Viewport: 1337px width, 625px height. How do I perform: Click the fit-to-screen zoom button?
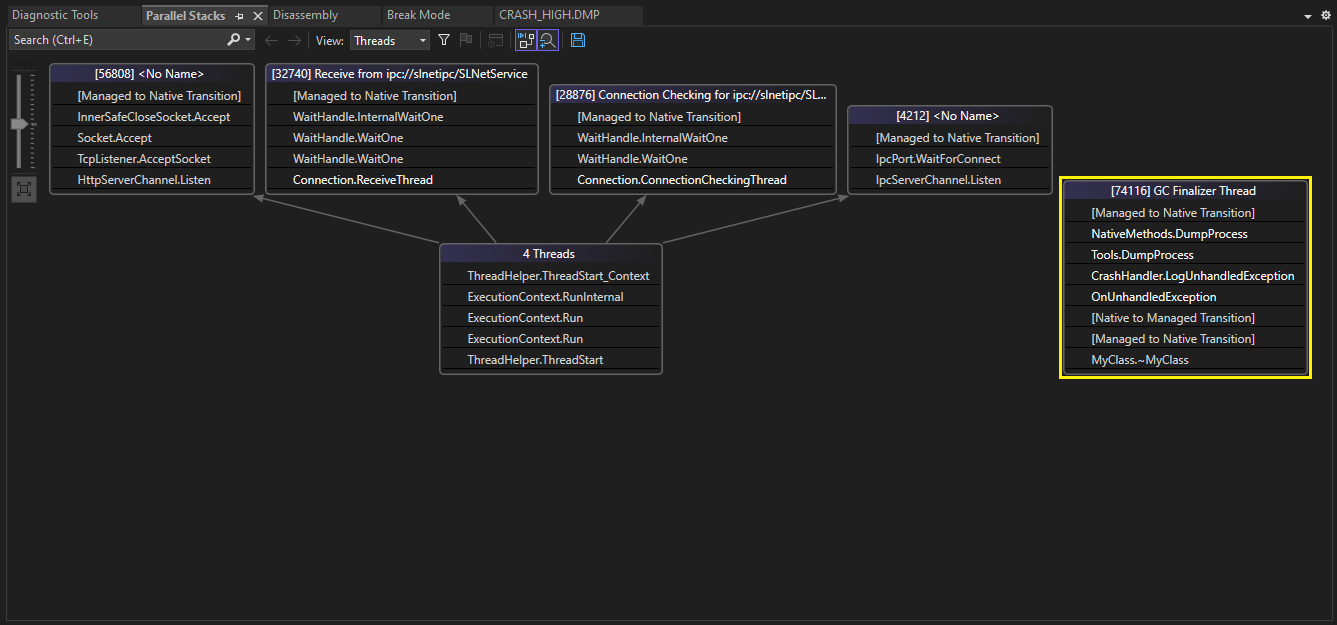point(23,189)
